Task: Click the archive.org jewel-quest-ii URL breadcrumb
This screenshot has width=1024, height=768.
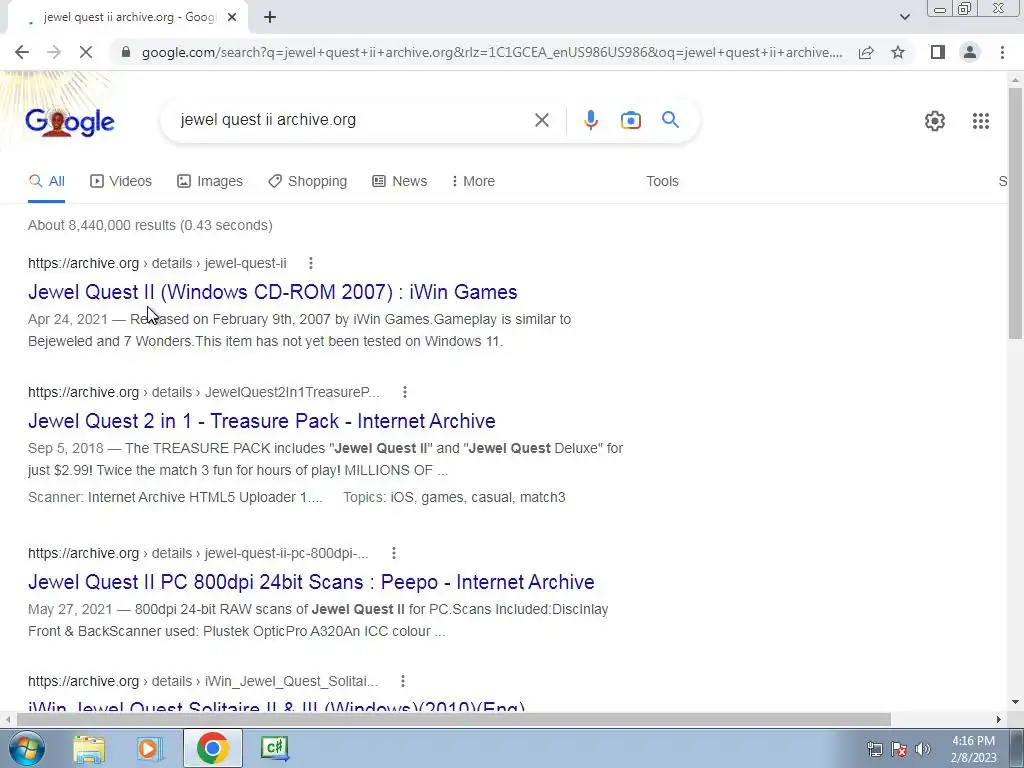Action: [157, 263]
